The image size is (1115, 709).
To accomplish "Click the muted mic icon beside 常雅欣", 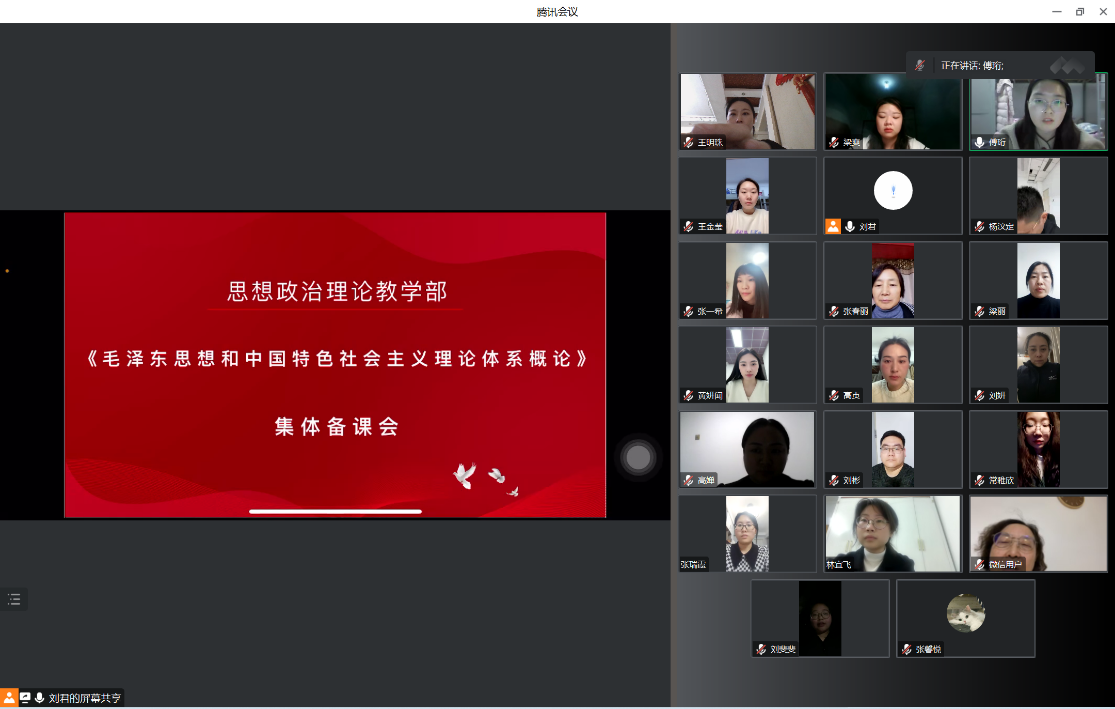I will 978,480.
